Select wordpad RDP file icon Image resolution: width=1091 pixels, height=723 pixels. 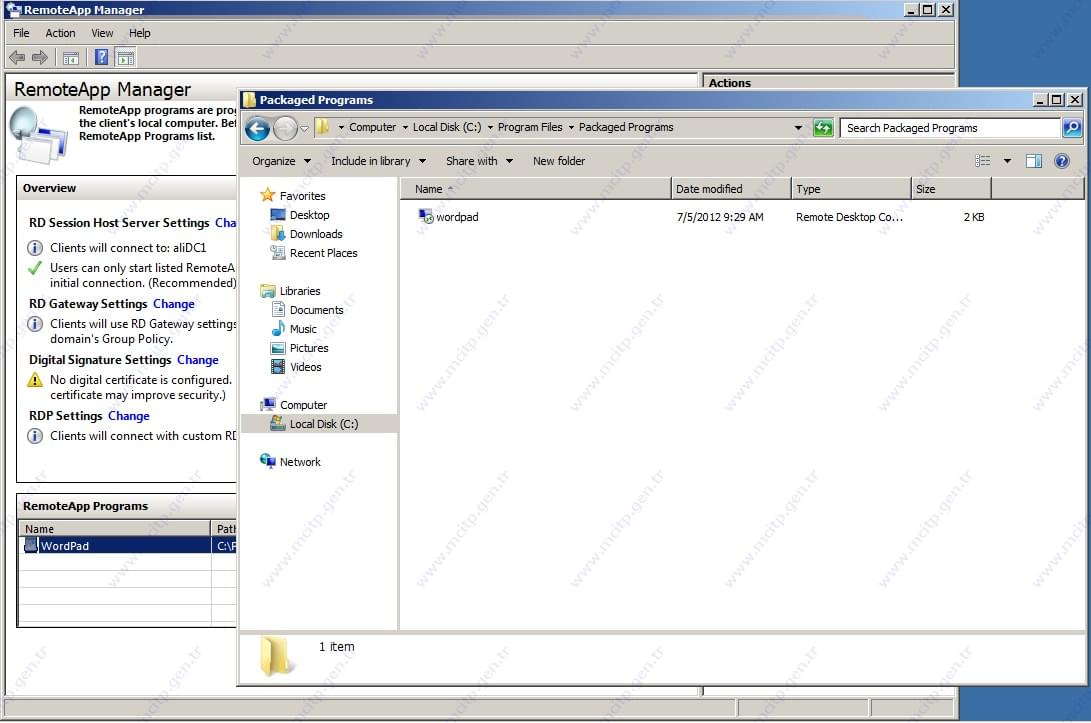(x=426, y=216)
